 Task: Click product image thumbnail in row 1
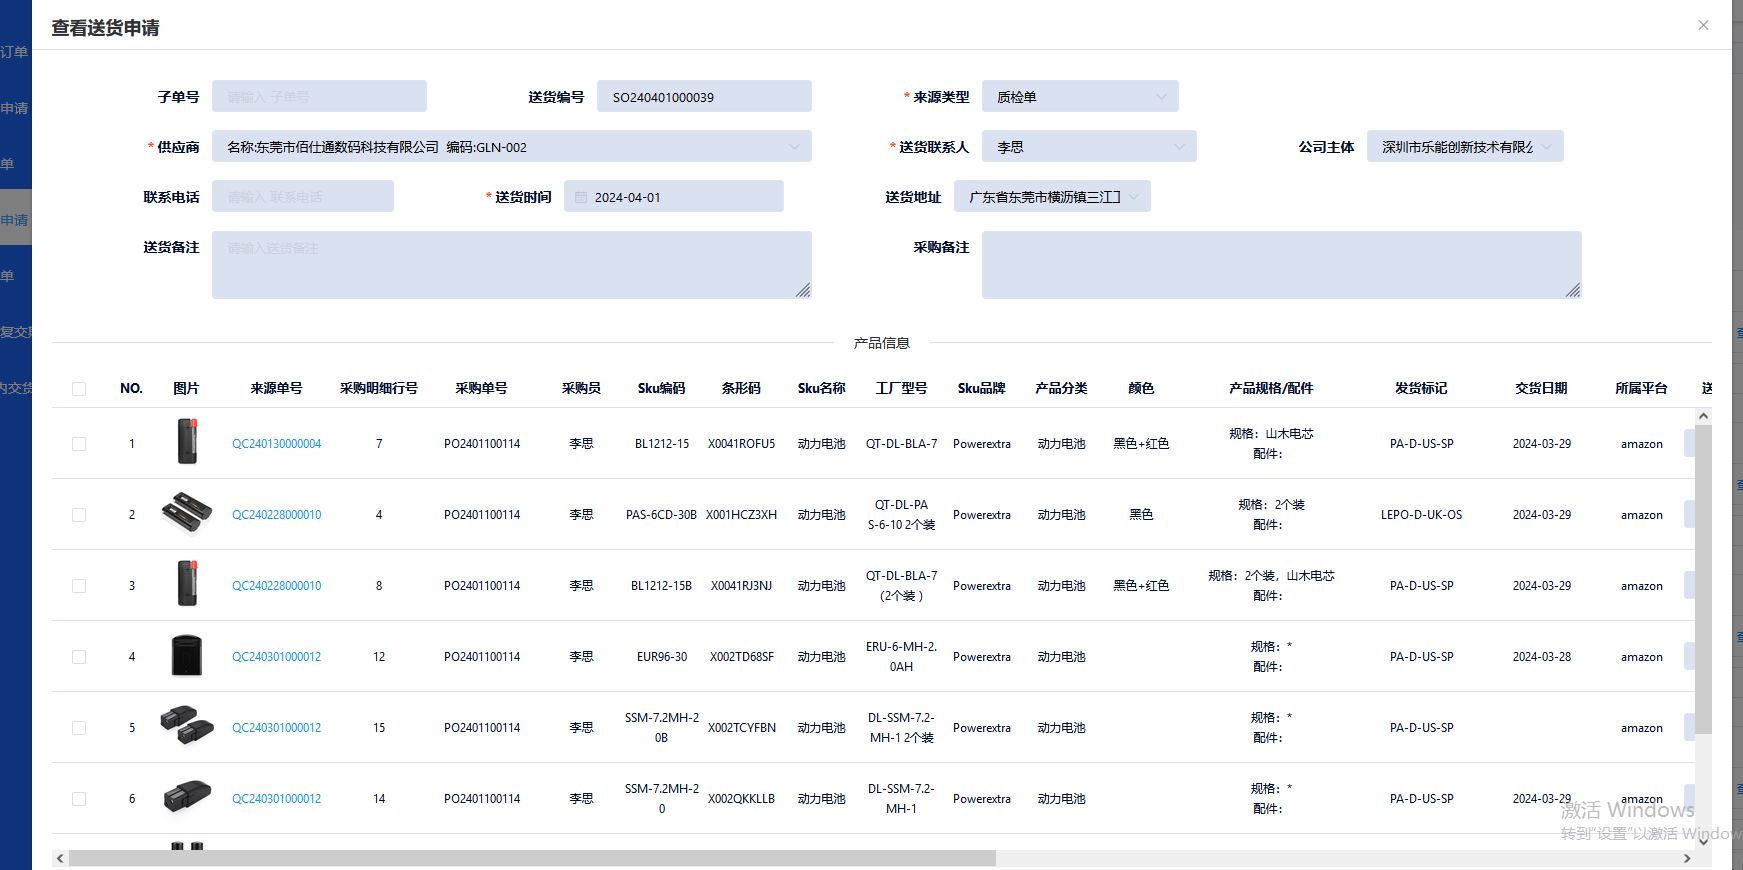[187, 442]
